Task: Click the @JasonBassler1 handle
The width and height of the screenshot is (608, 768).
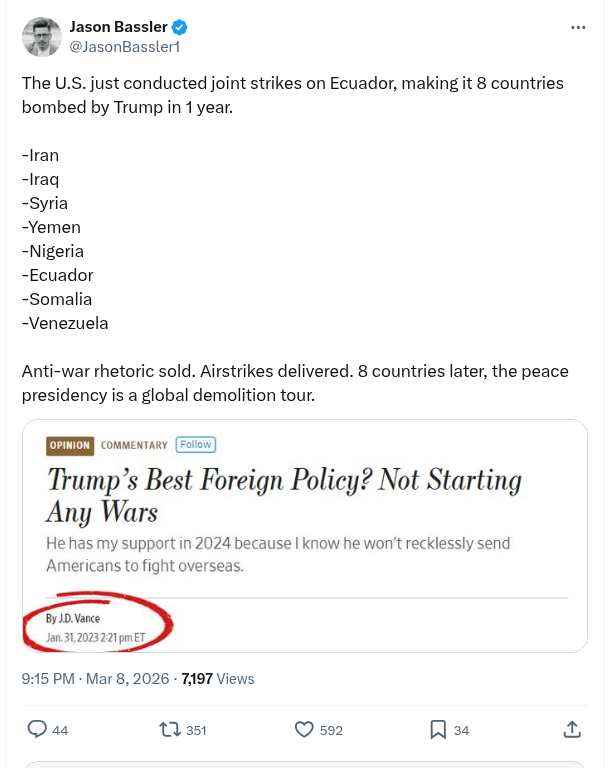Action: pyautogui.click(x=125, y=46)
